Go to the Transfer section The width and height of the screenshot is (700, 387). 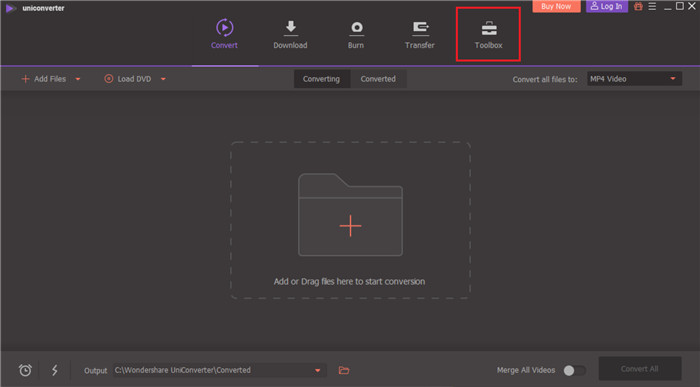pyautogui.click(x=420, y=34)
